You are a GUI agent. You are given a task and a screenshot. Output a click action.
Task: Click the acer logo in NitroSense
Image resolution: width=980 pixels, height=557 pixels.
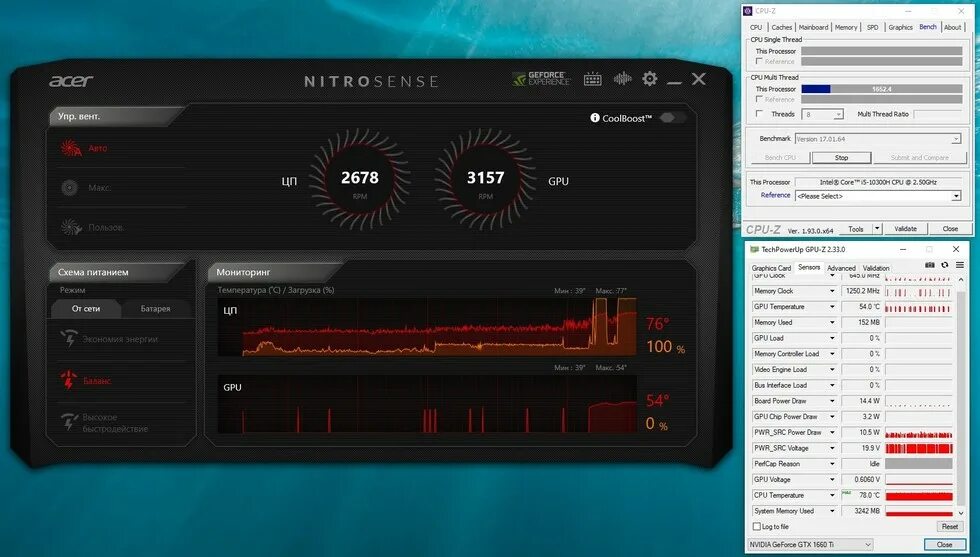coord(71,80)
